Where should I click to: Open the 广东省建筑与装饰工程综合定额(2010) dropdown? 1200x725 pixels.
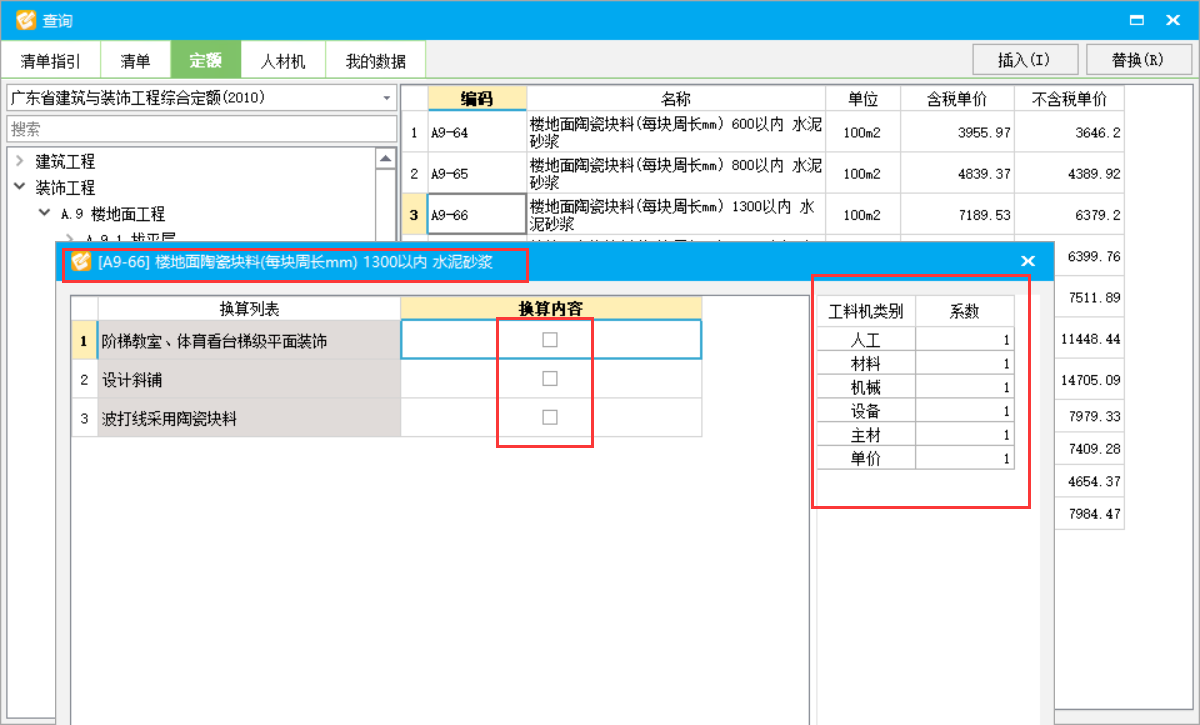point(387,98)
